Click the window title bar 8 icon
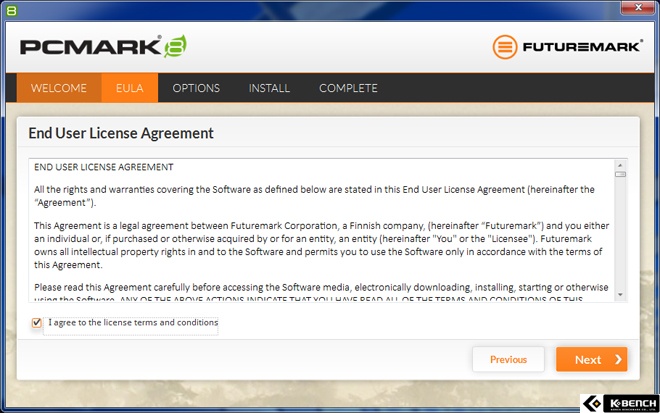 coord(11,11)
